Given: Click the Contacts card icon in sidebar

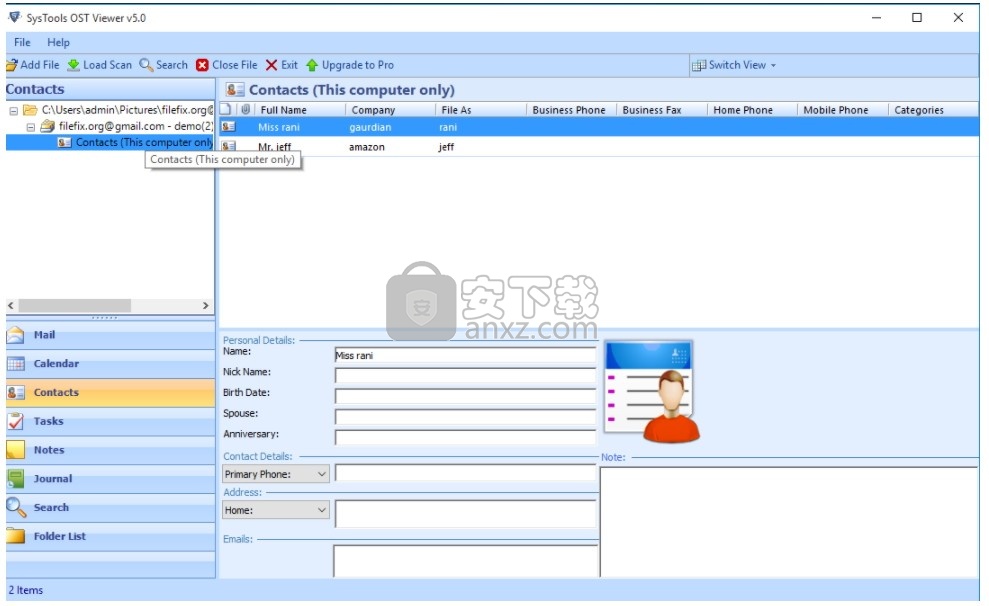Looking at the screenshot, I should pos(16,392).
